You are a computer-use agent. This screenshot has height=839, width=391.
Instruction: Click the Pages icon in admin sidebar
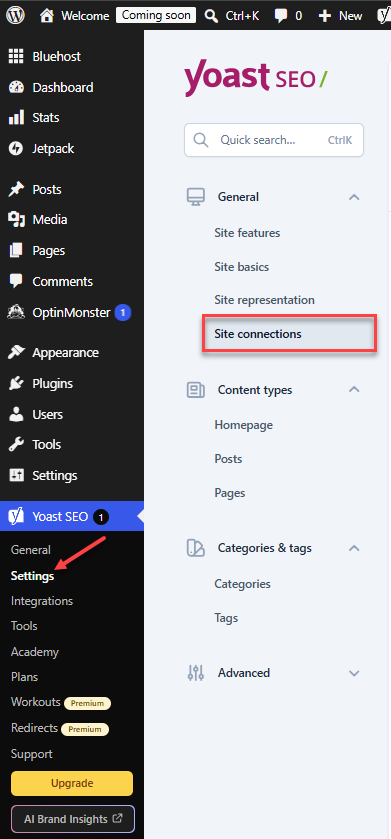pos(17,250)
